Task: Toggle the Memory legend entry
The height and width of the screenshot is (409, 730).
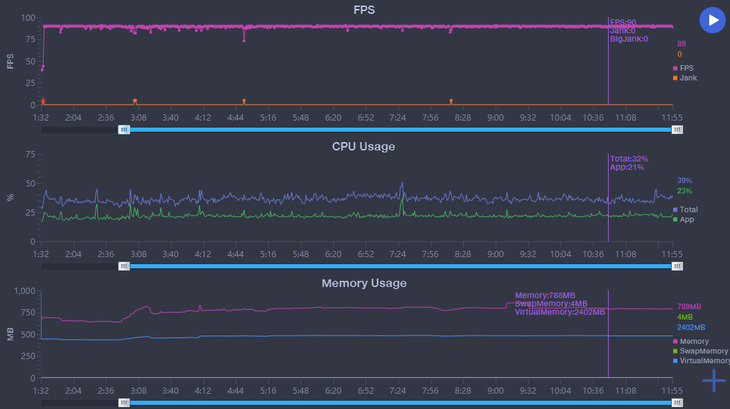Action: click(693, 341)
